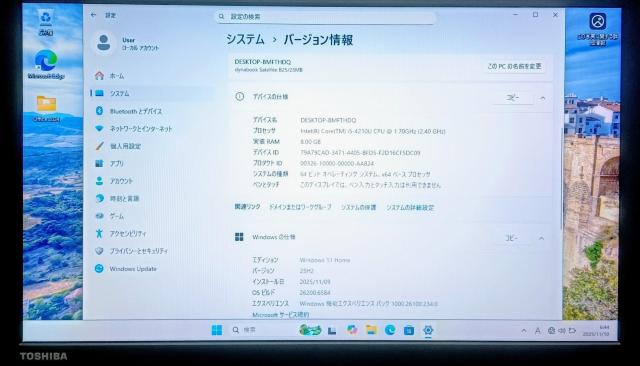Click the 時刻と言語 globe icon
Screen dimensions: 640x366
(x=99, y=198)
